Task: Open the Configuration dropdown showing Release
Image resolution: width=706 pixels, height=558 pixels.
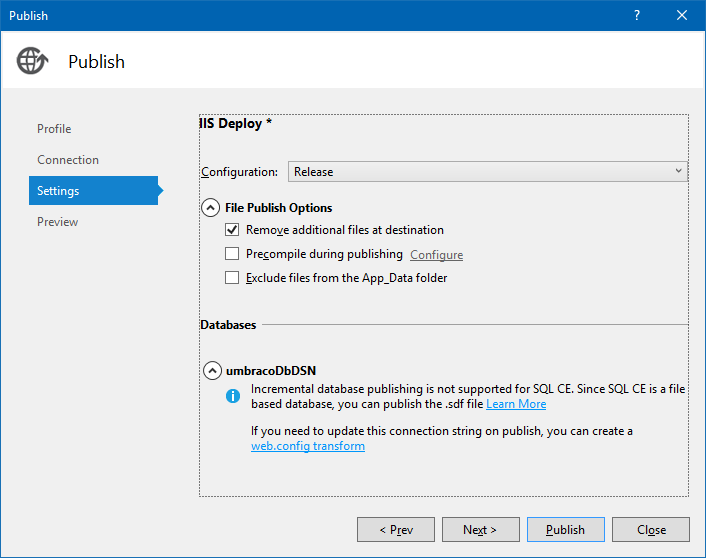Action: pos(488,172)
